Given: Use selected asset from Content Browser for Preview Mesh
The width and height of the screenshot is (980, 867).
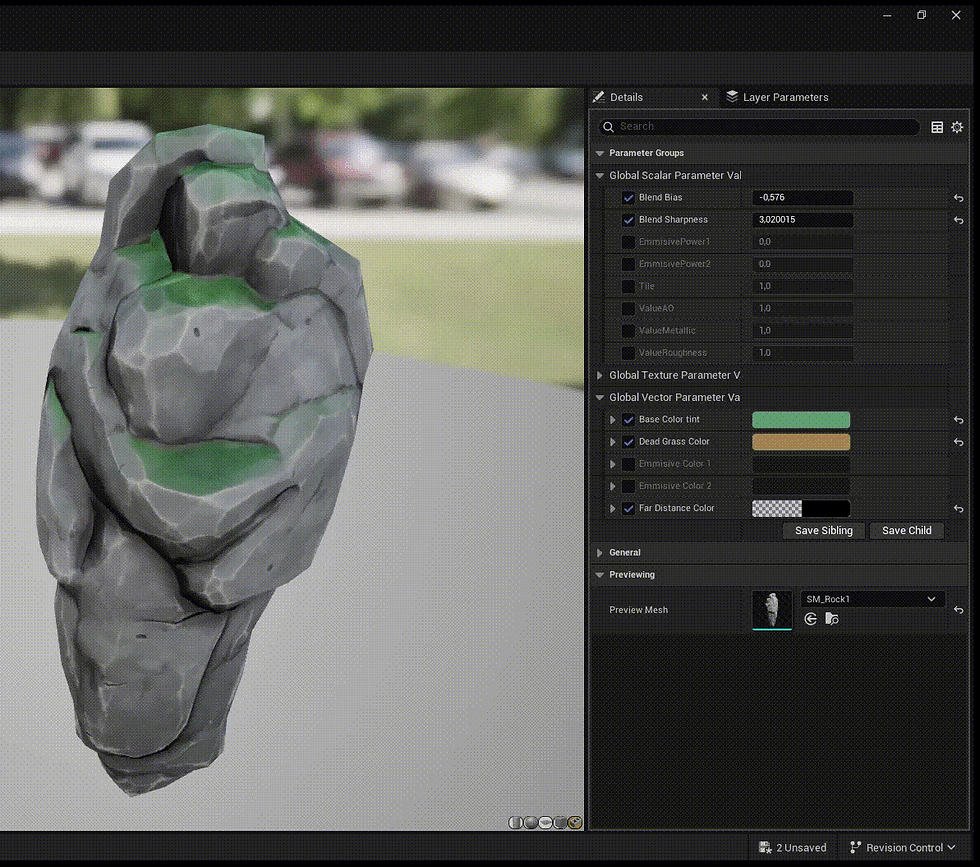Looking at the screenshot, I should [x=811, y=619].
